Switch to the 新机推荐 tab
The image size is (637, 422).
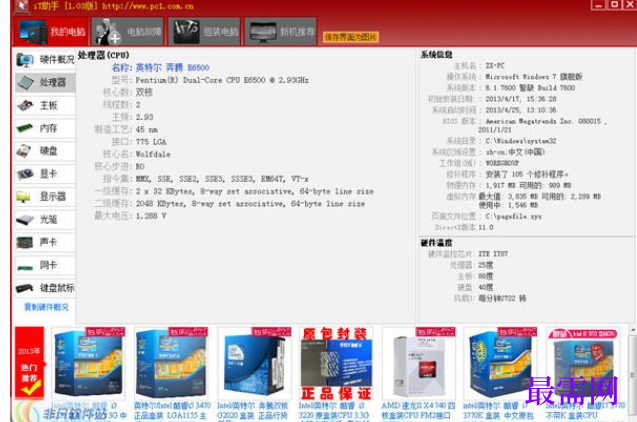(281, 31)
